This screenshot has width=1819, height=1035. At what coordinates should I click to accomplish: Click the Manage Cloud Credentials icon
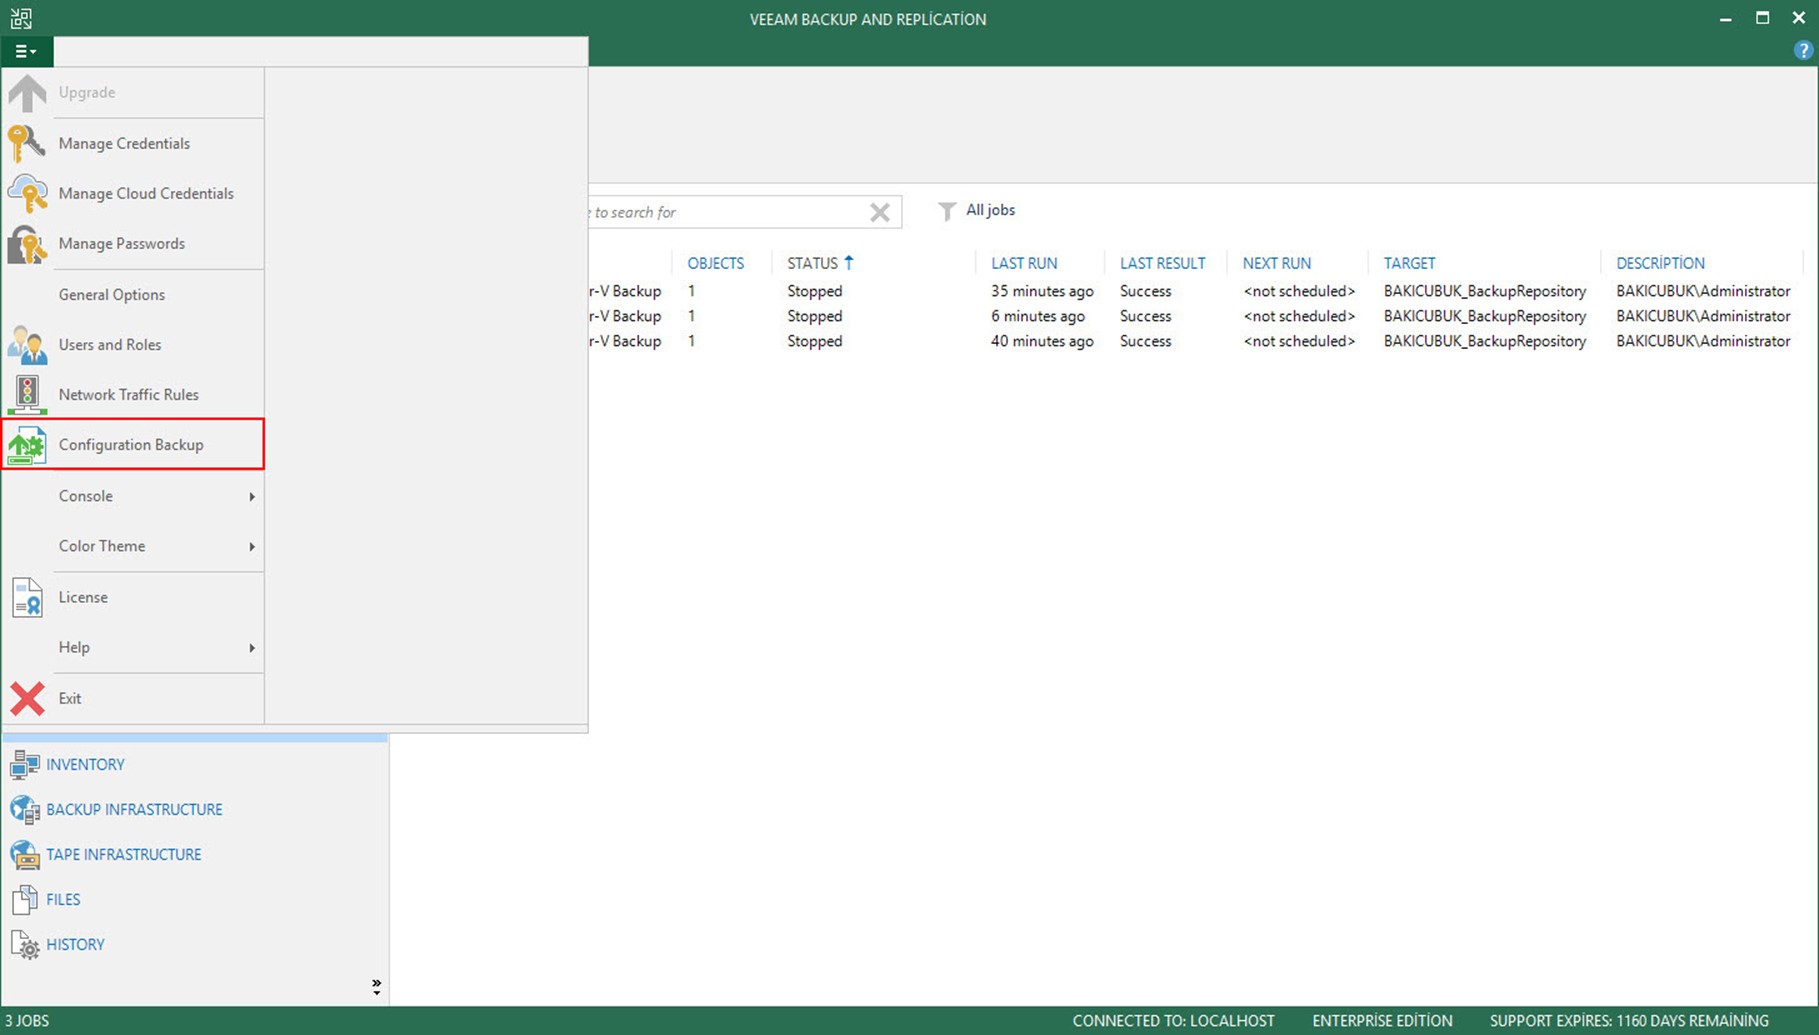(x=27, y=194)
